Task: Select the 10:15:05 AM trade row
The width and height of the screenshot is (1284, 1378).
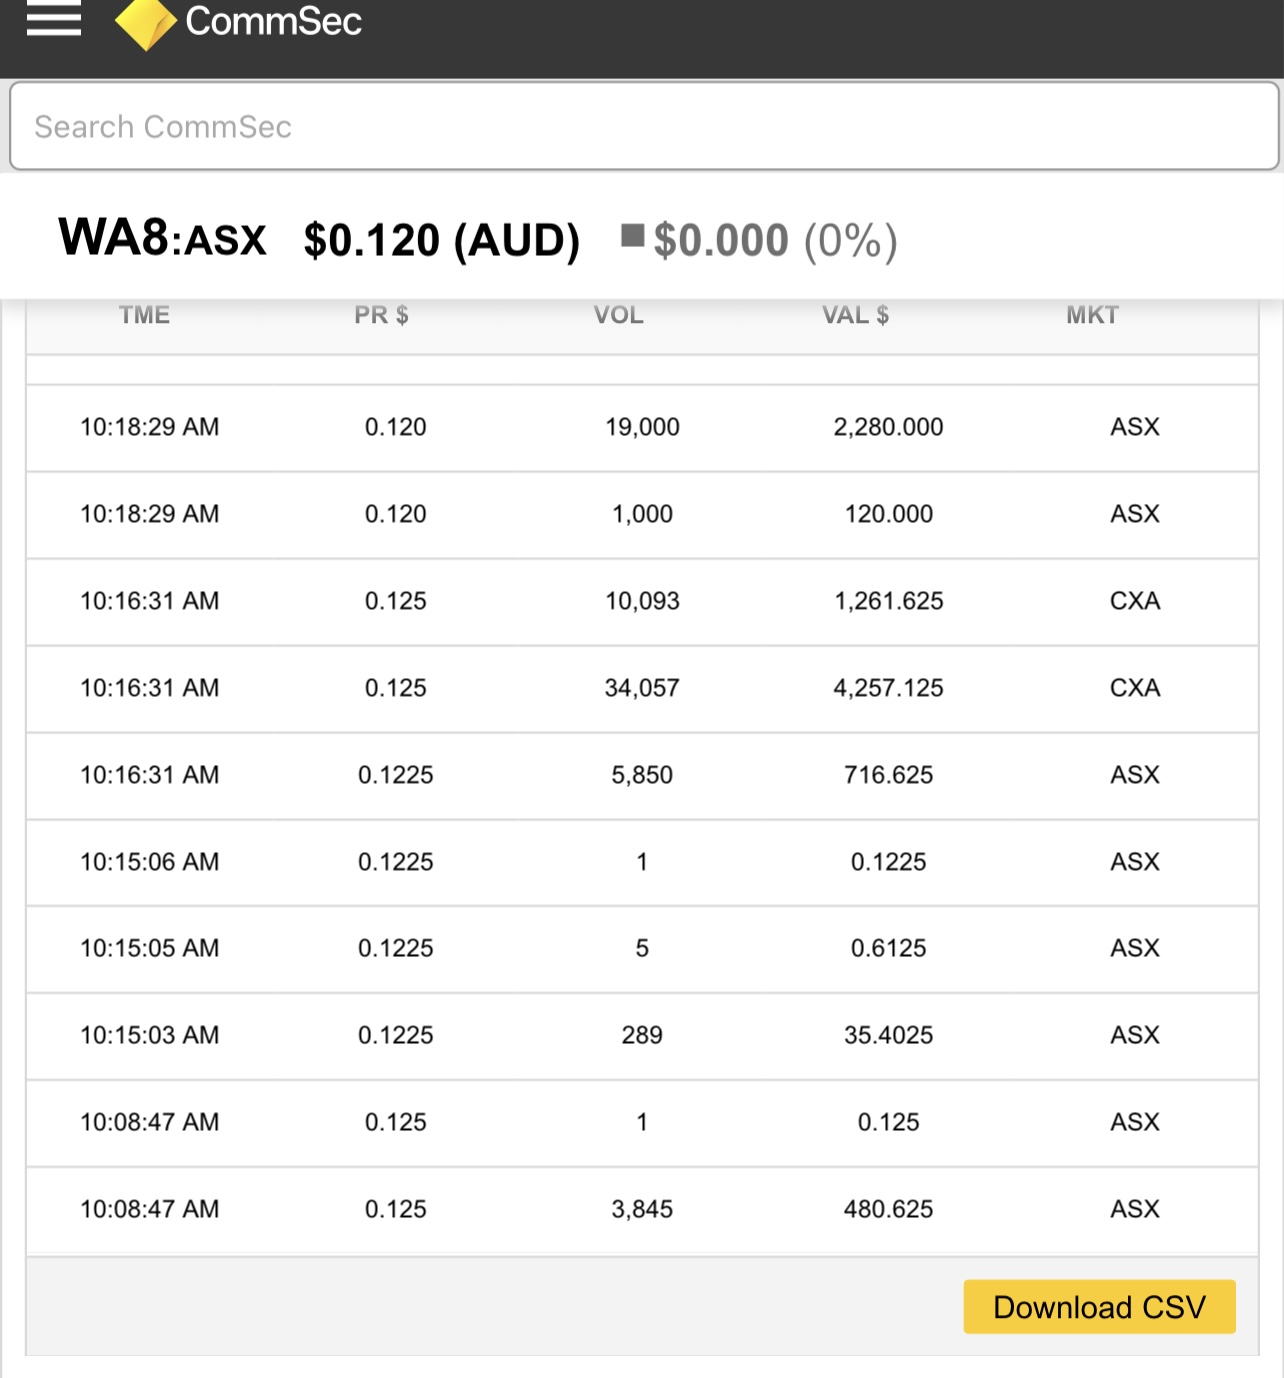Action: pyautogui.click(x=642, y=949)
